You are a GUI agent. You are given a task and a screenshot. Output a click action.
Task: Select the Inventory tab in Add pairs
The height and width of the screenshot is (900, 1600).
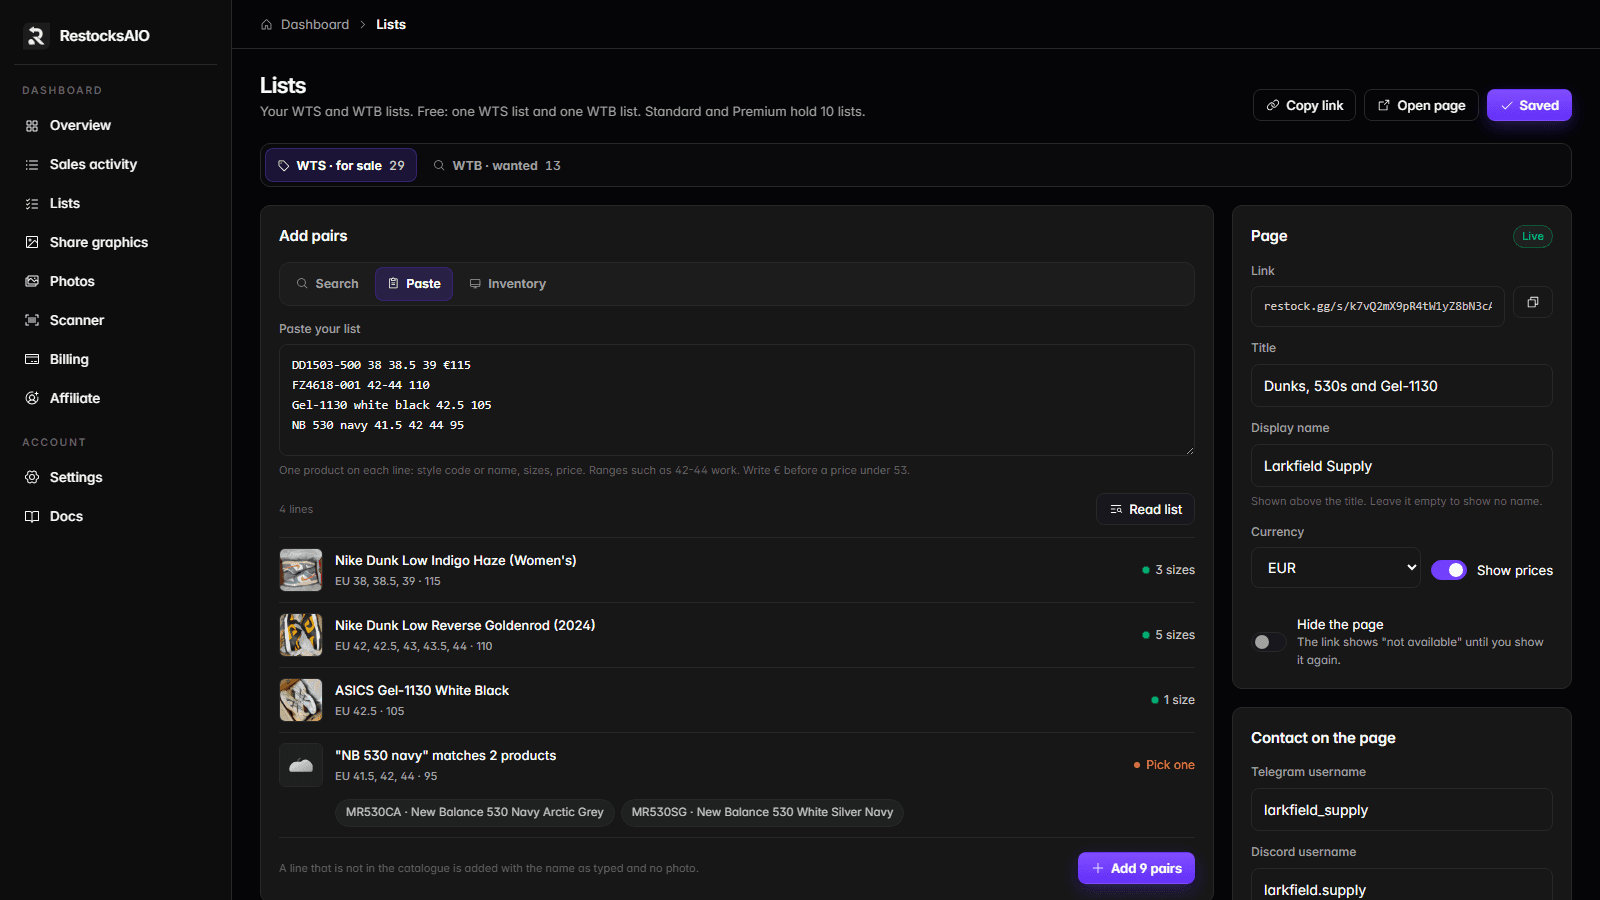click(508, 284)
